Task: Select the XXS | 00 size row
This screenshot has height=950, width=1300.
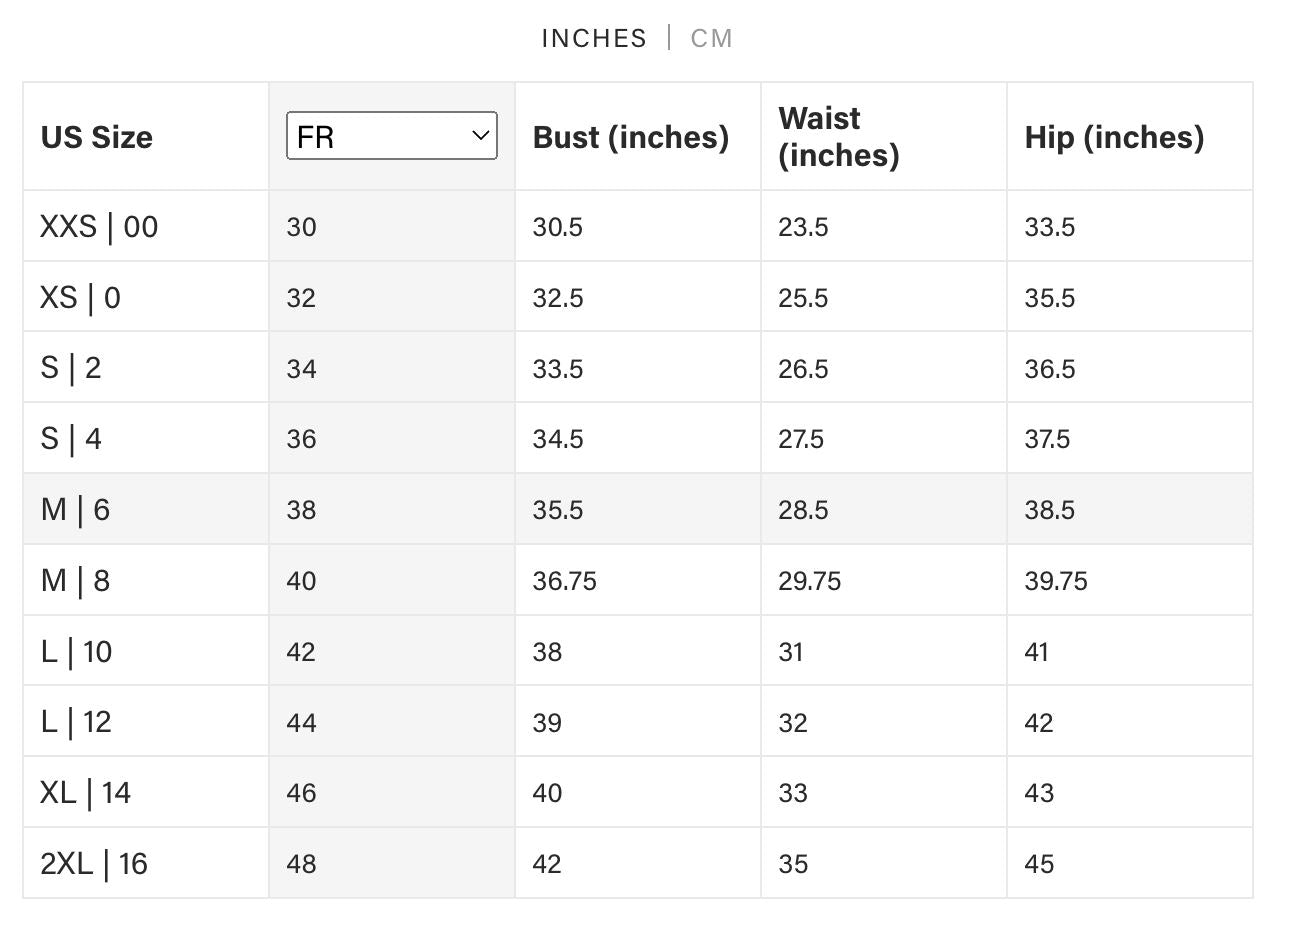Action: pos(638,226)
